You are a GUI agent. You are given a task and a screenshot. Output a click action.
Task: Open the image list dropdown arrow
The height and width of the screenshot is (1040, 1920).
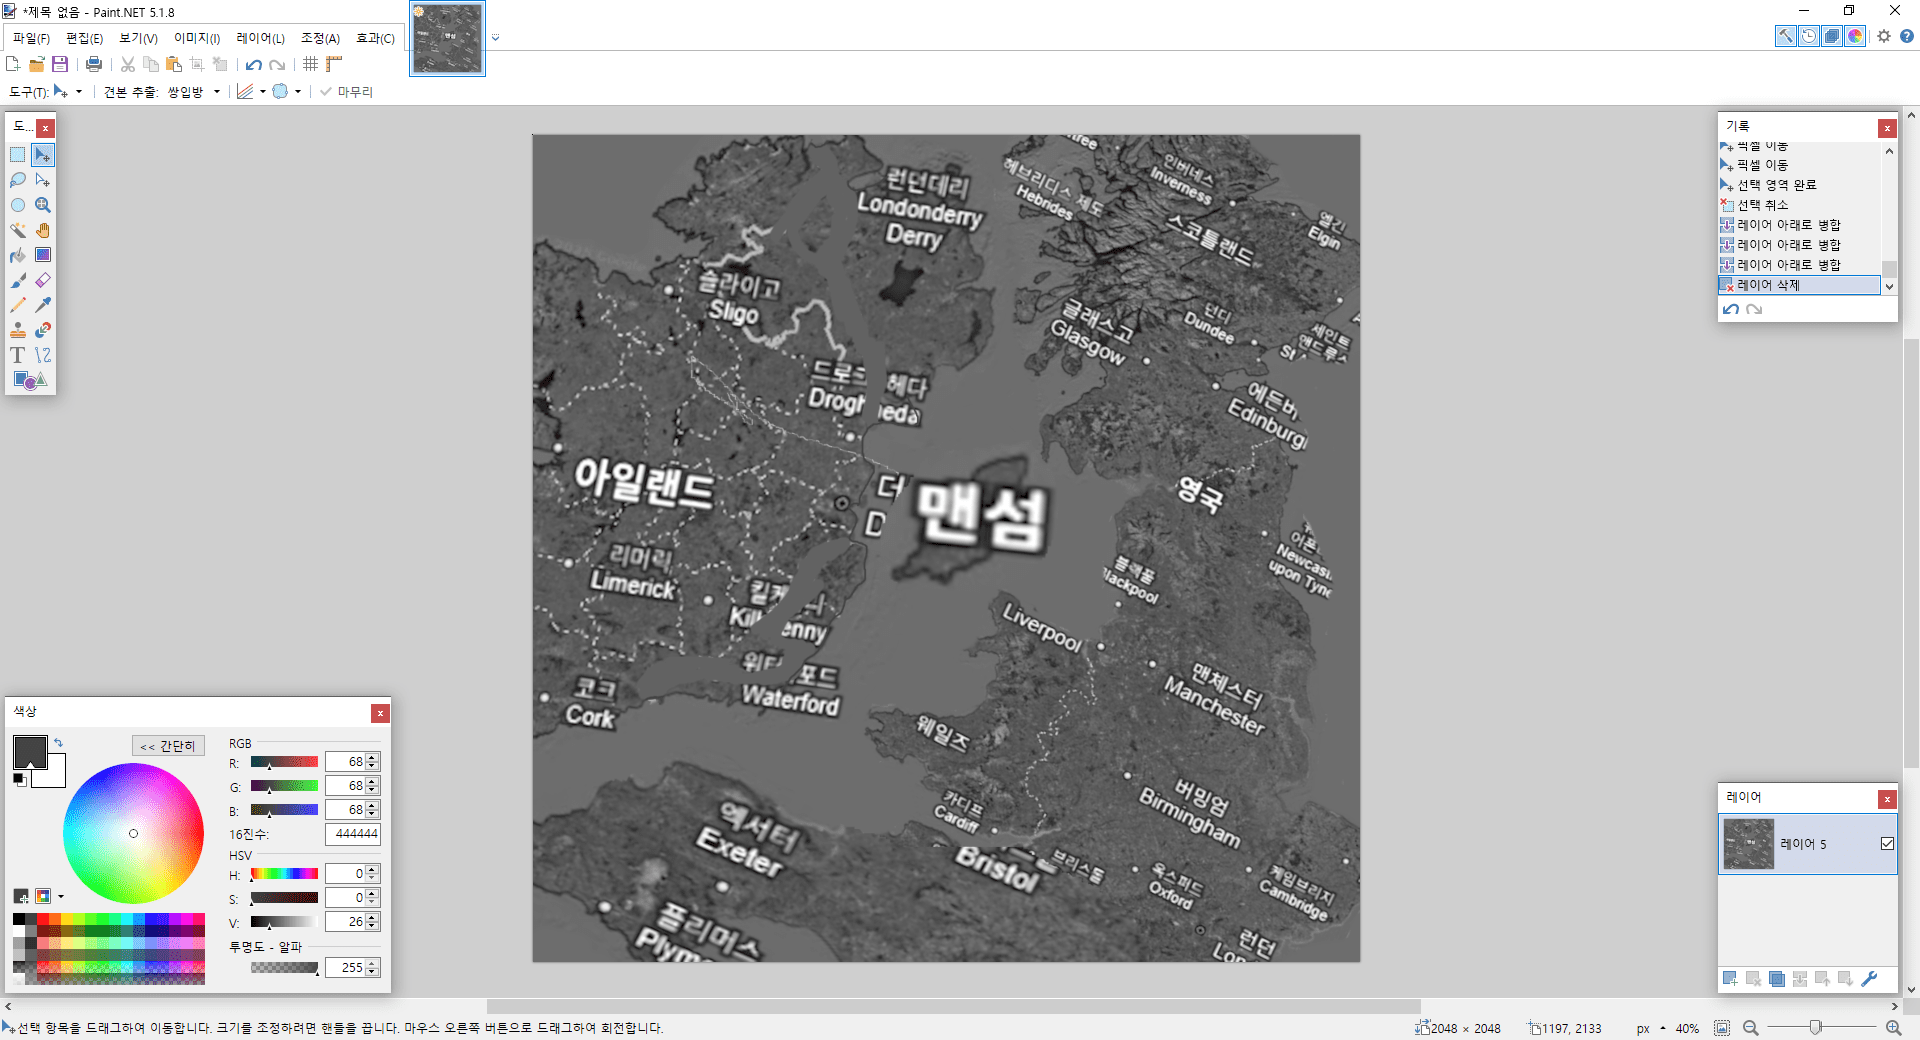pyautogui.click(x=495, y=38)
